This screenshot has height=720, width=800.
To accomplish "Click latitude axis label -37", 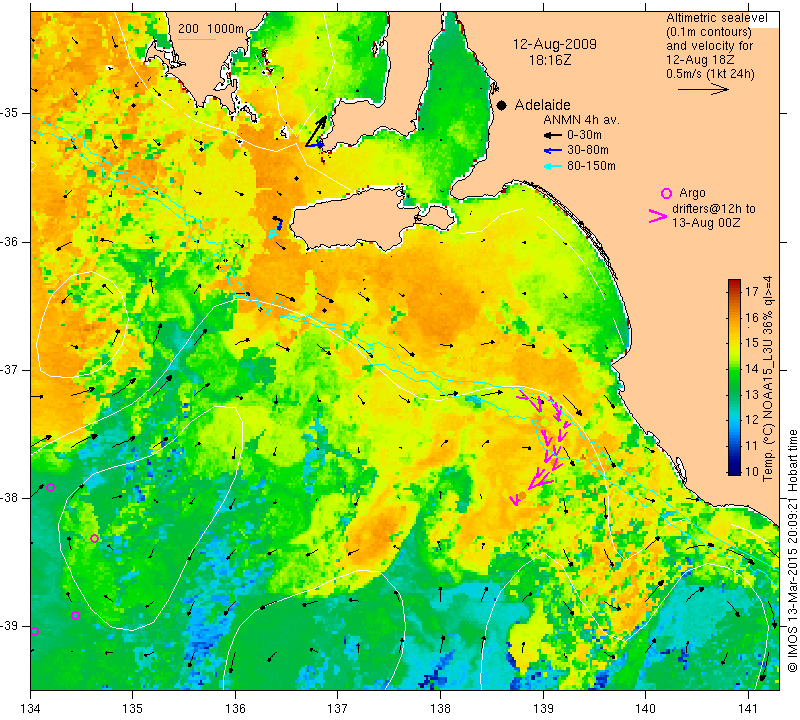I will point(10,369).
